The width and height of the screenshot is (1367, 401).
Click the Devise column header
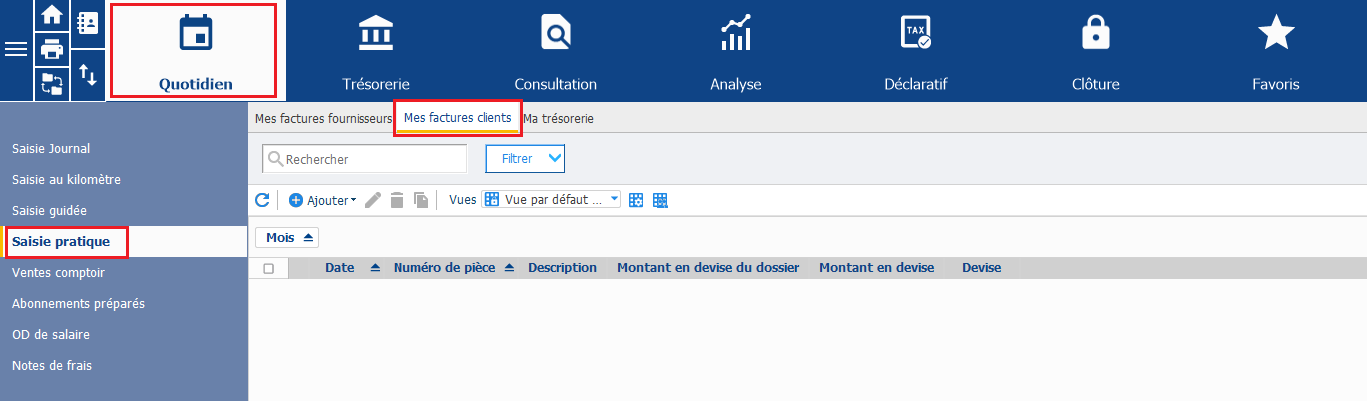(981, 268)
